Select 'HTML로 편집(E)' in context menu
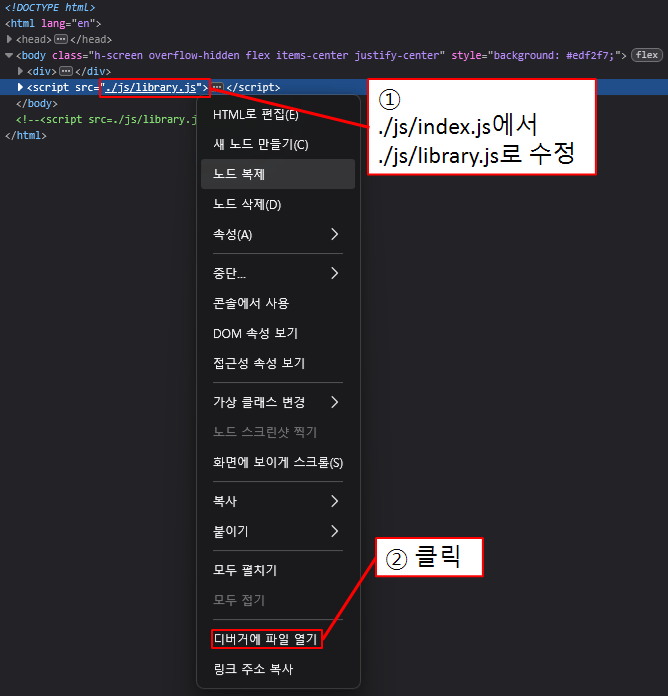Screen dimensions: 668x696 pos(256,114)
